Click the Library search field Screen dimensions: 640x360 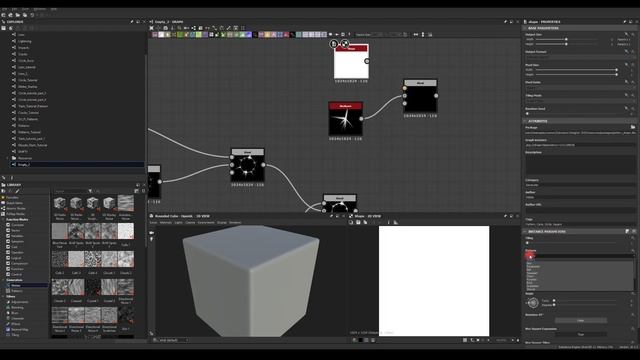coord(70,191)
